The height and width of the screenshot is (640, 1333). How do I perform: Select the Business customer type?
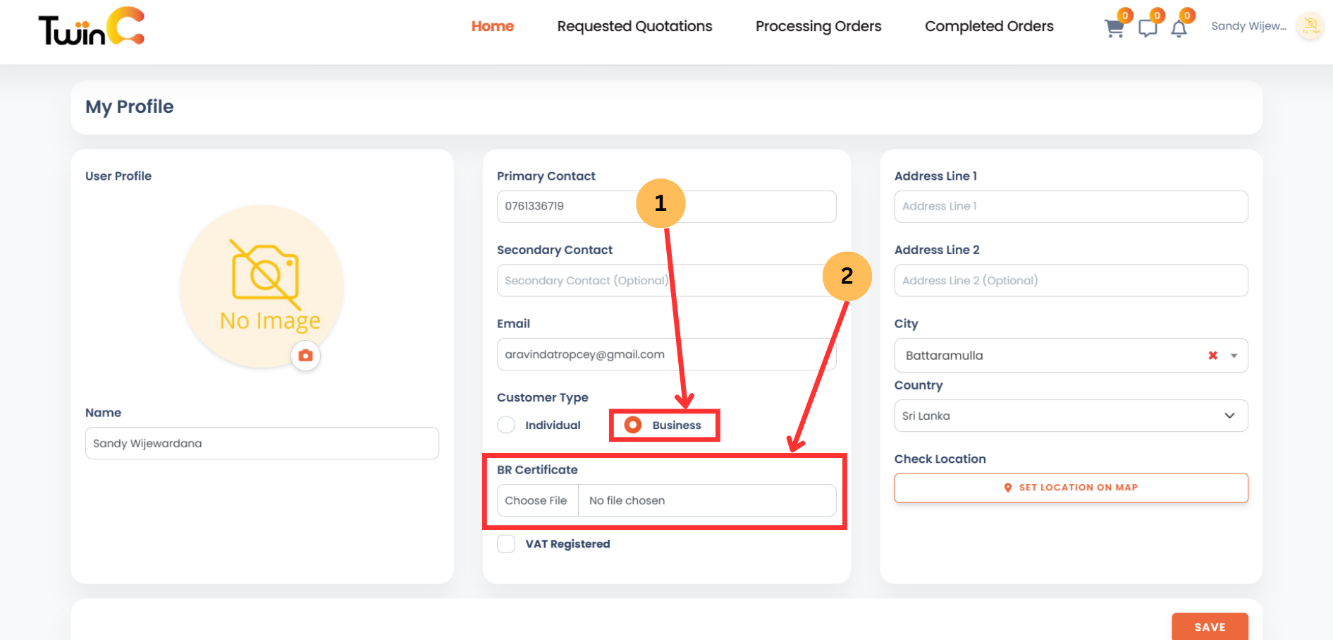click(631, 424)
